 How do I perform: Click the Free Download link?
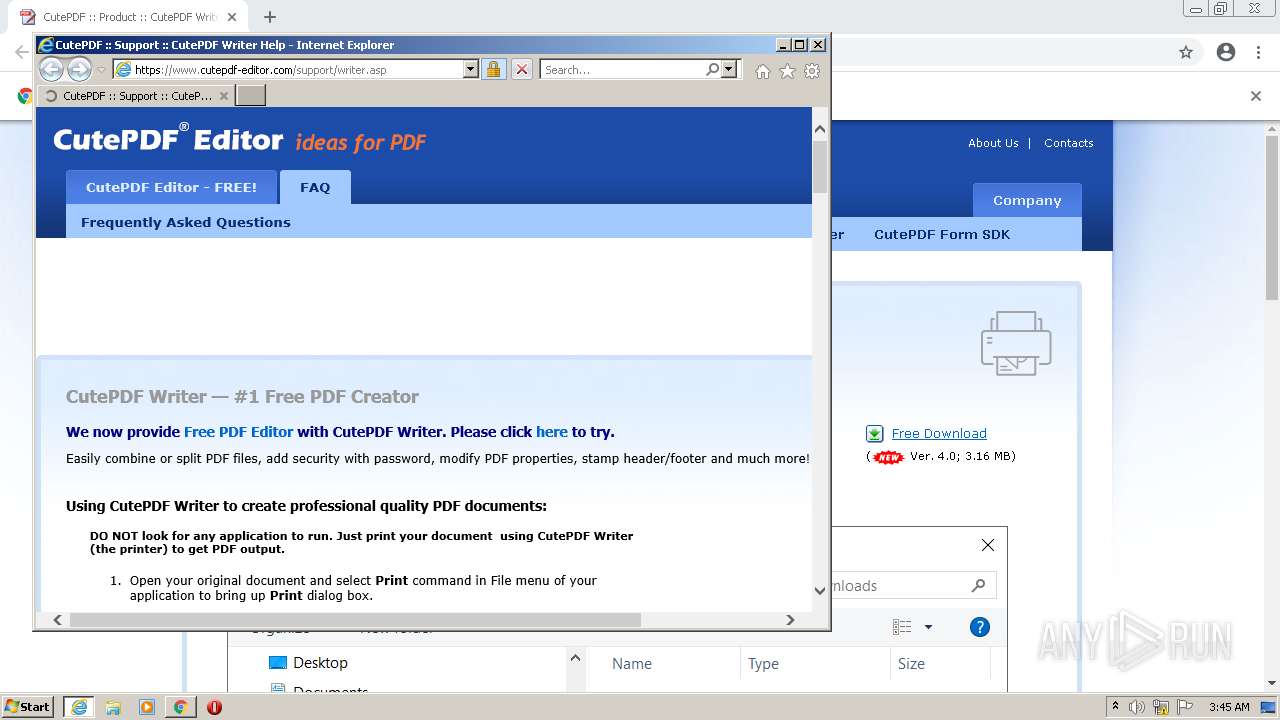point(939,433)
